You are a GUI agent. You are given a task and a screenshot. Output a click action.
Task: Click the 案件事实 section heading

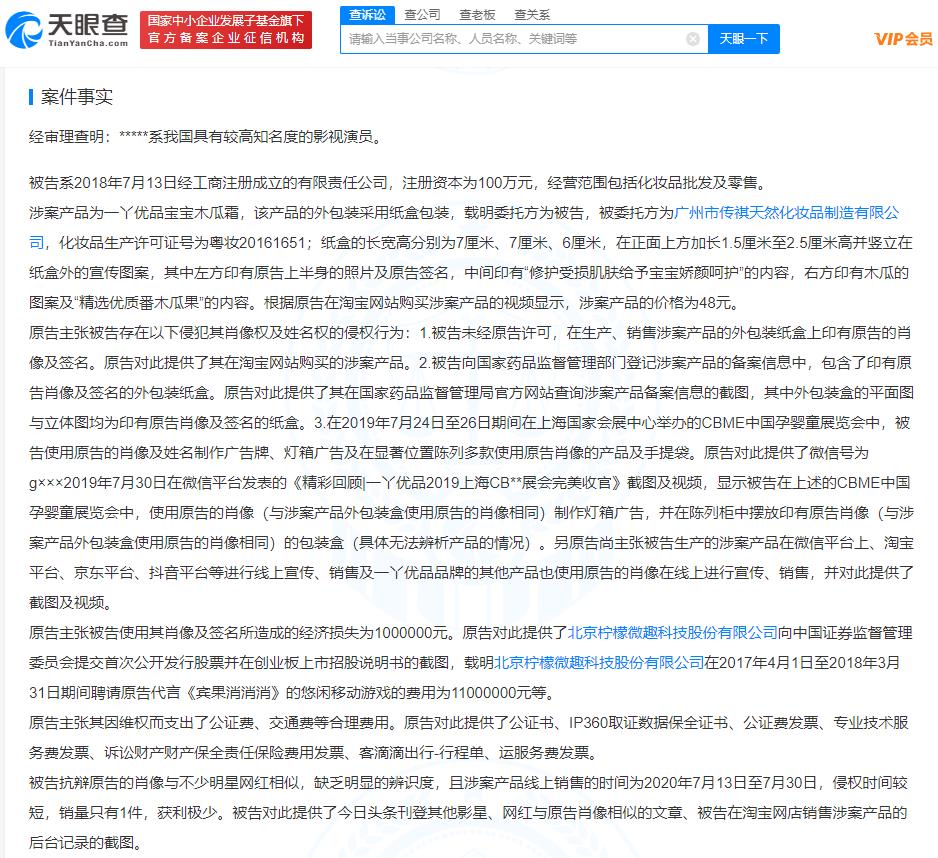(77, 97)
